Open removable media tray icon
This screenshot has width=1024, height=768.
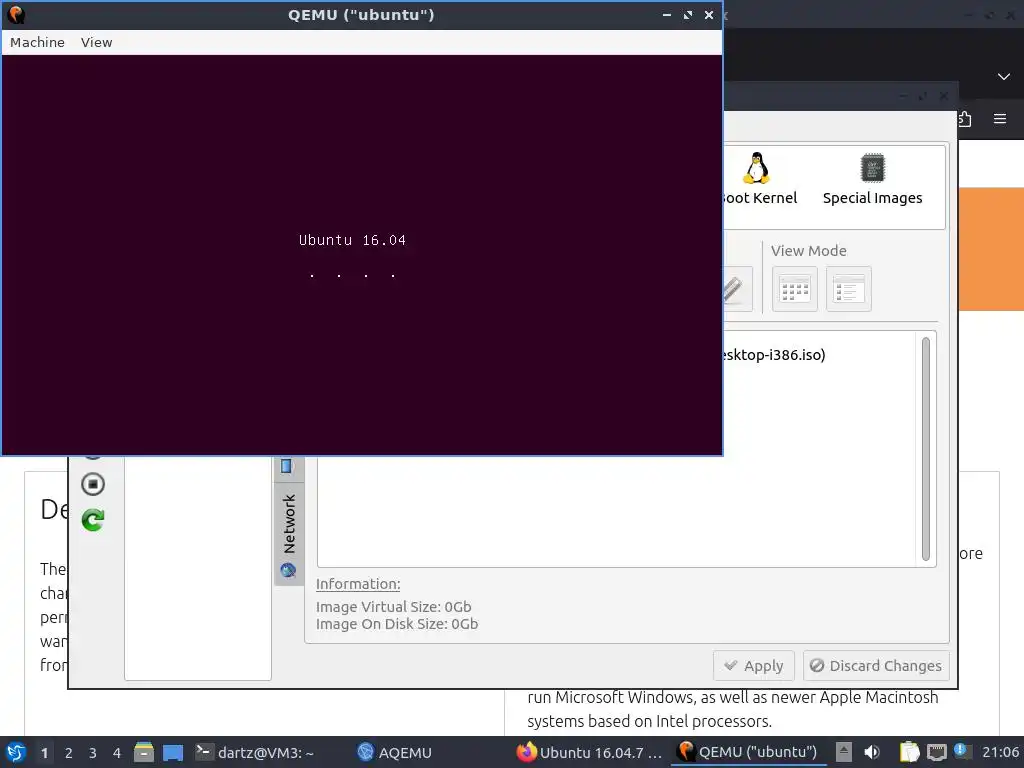click(843, 752)
